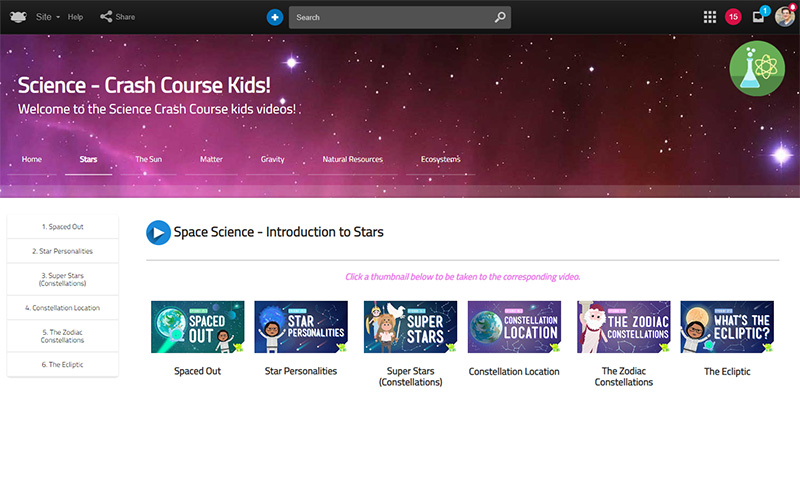Open the Zodiac Constellations video thumbnail
This screenshot has width=800, height=500.
(x=623, y=327)
